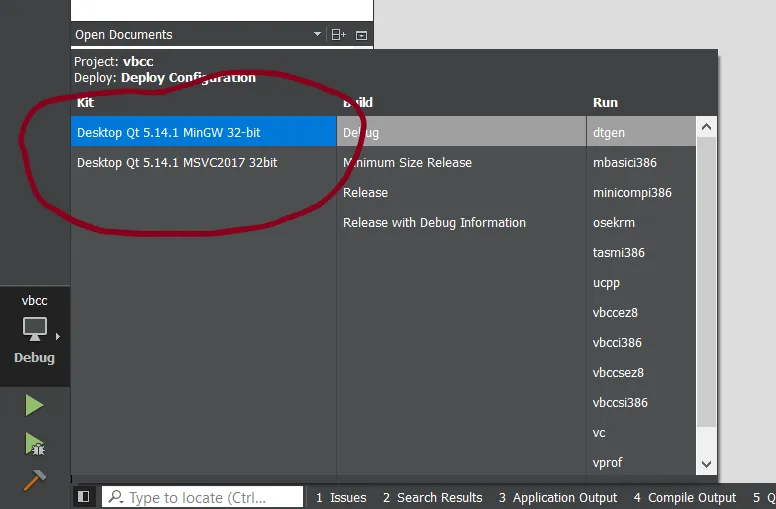Viewport: 776px width, 509px height.
Task: Open the Search Results pane
Action: pos(433,498)
